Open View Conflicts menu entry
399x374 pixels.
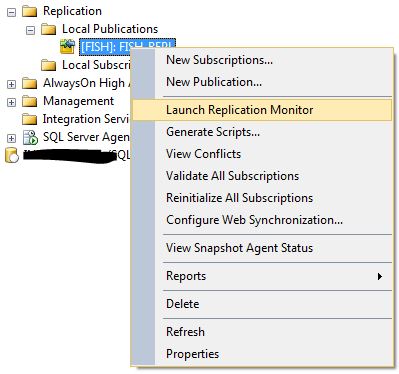[x=261, y=154]
